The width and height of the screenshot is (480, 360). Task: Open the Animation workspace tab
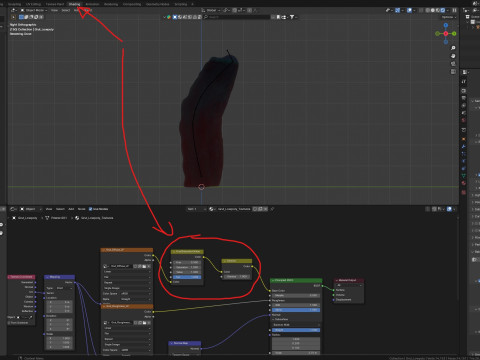(x=92, y=4)
